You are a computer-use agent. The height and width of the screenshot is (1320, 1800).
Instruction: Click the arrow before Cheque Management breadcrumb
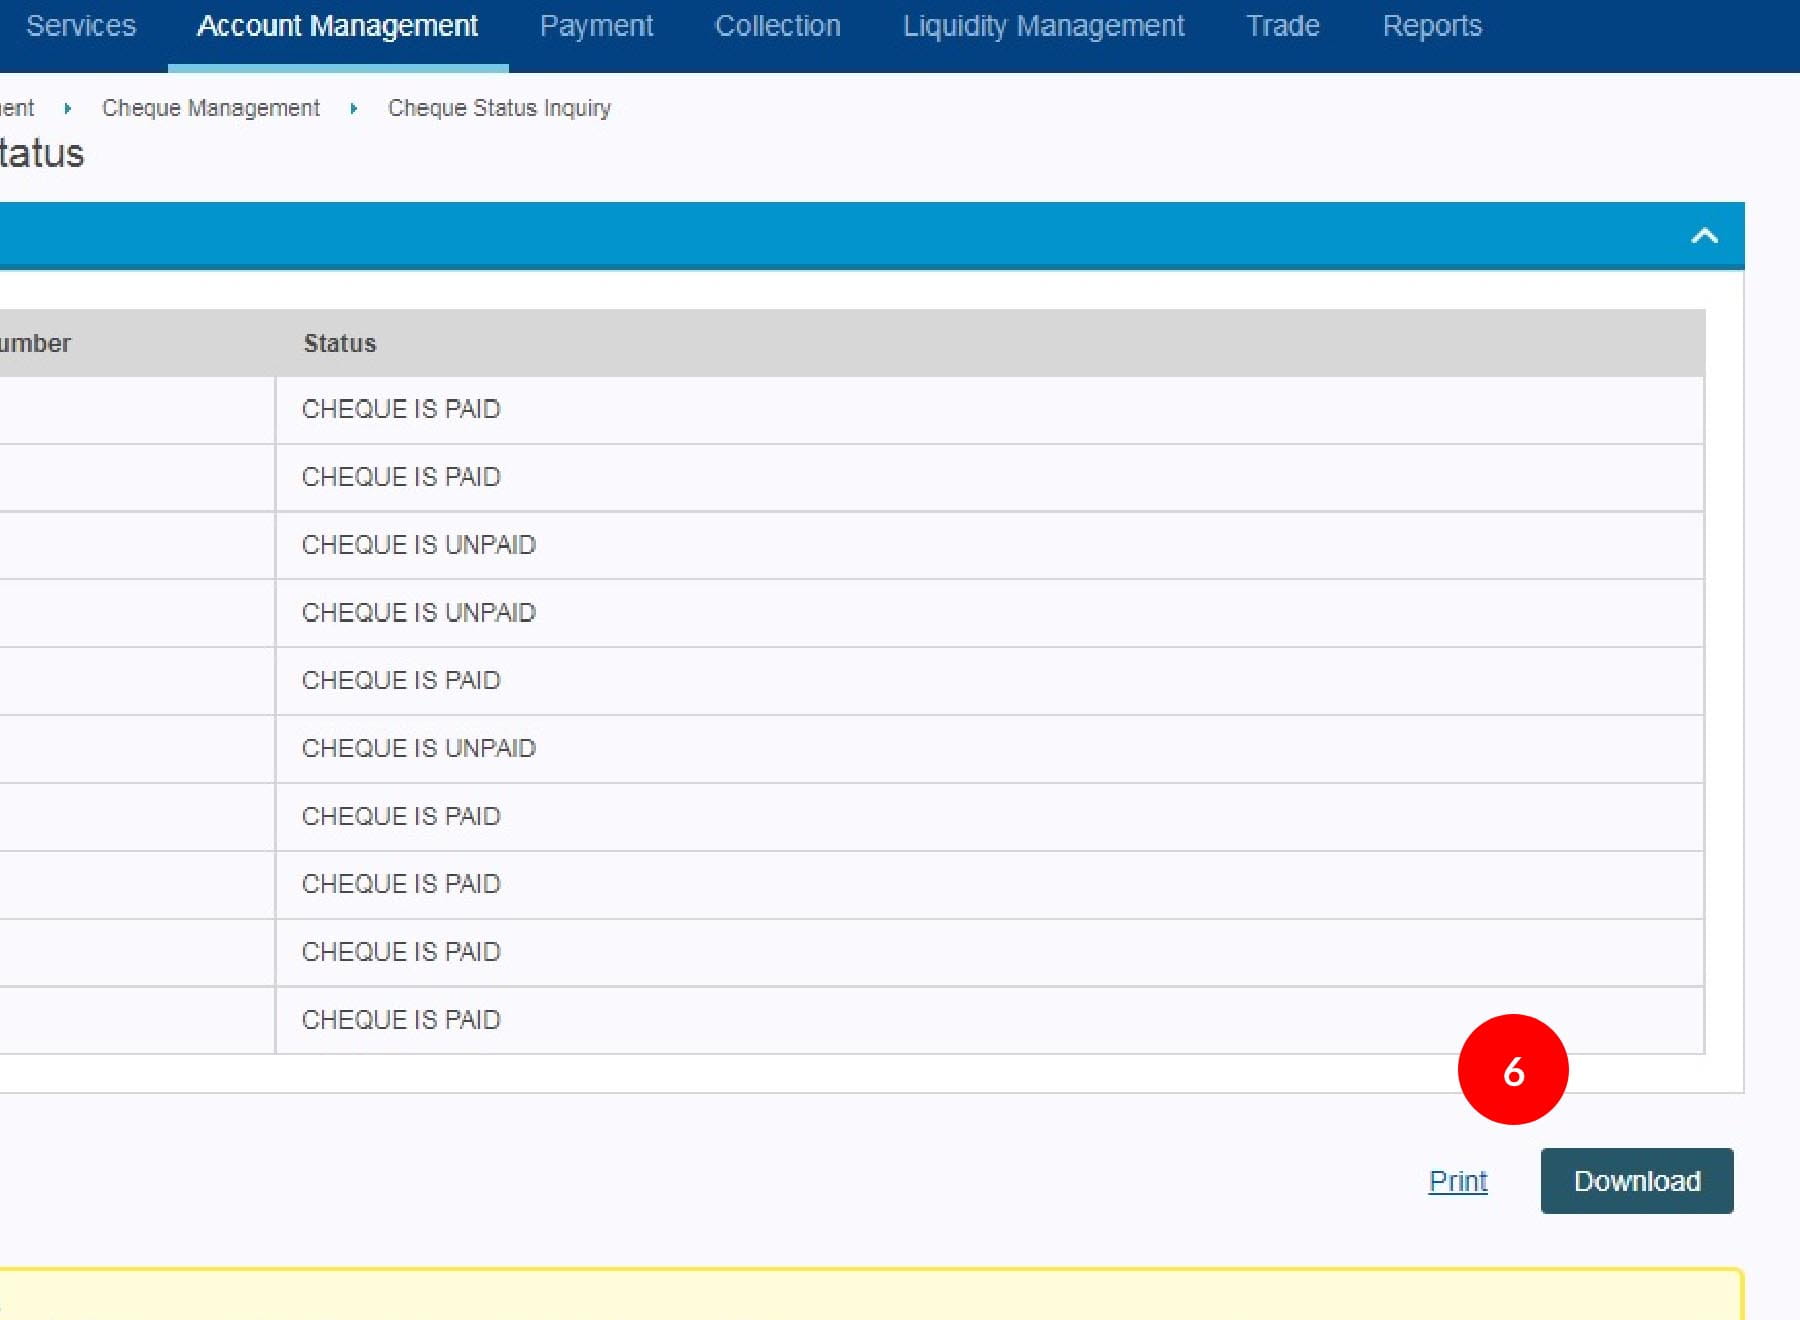point(67,108)
